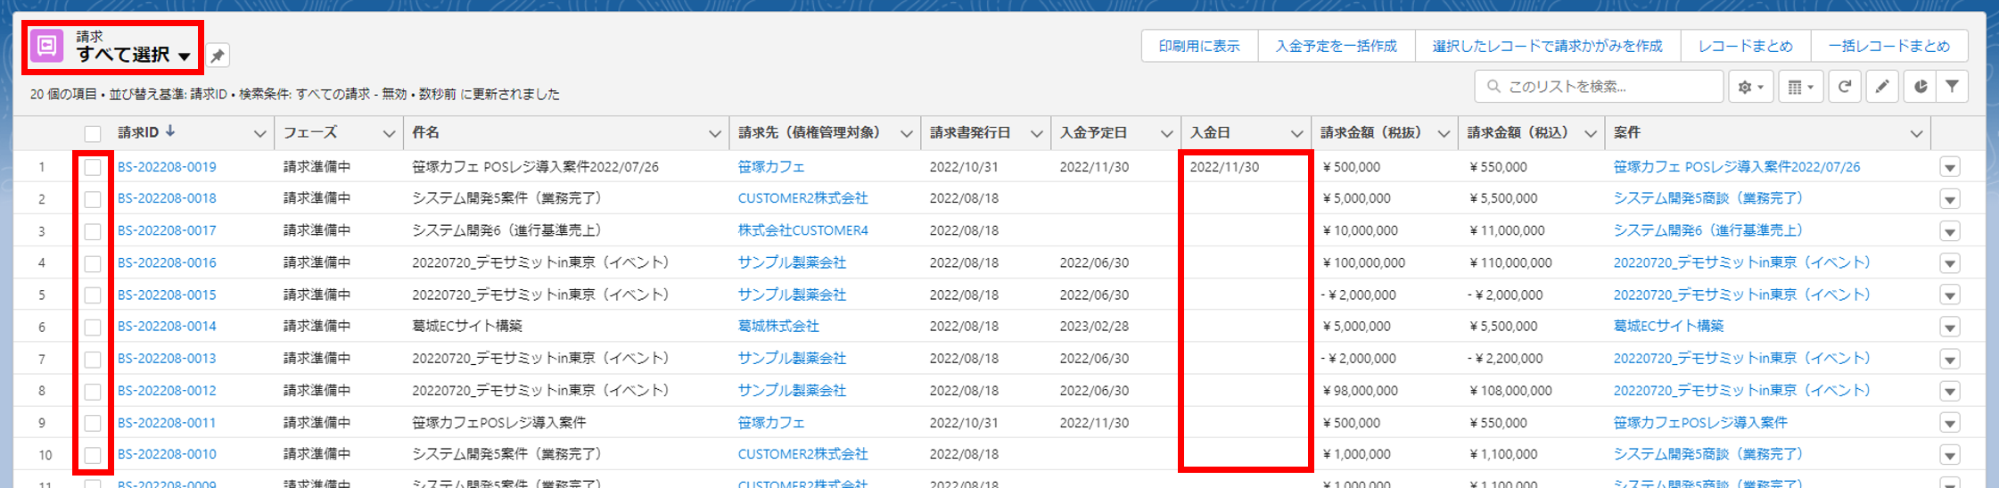This screenshot has width=1999, height=489.
Task: Sort by 入金日 column header
Action: pyautogui.click(x=1210, y=132)
